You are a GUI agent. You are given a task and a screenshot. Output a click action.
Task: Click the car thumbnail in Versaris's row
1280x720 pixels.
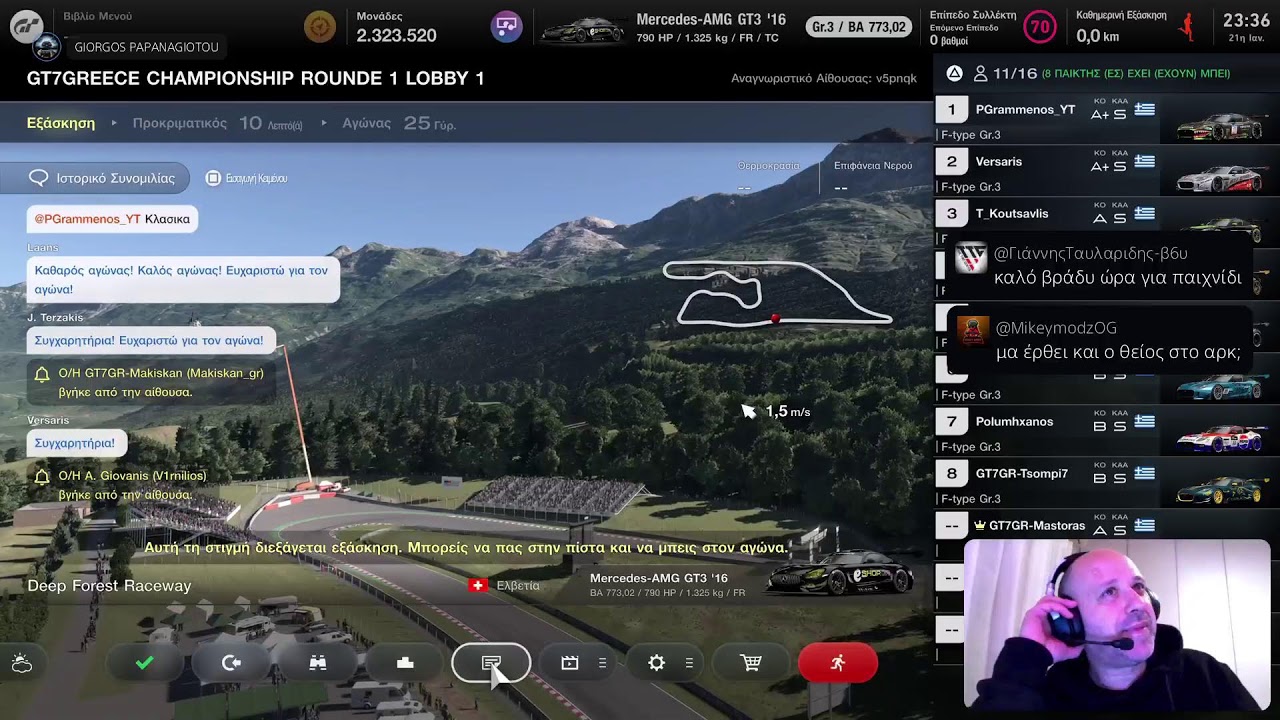pos(1220,178)
